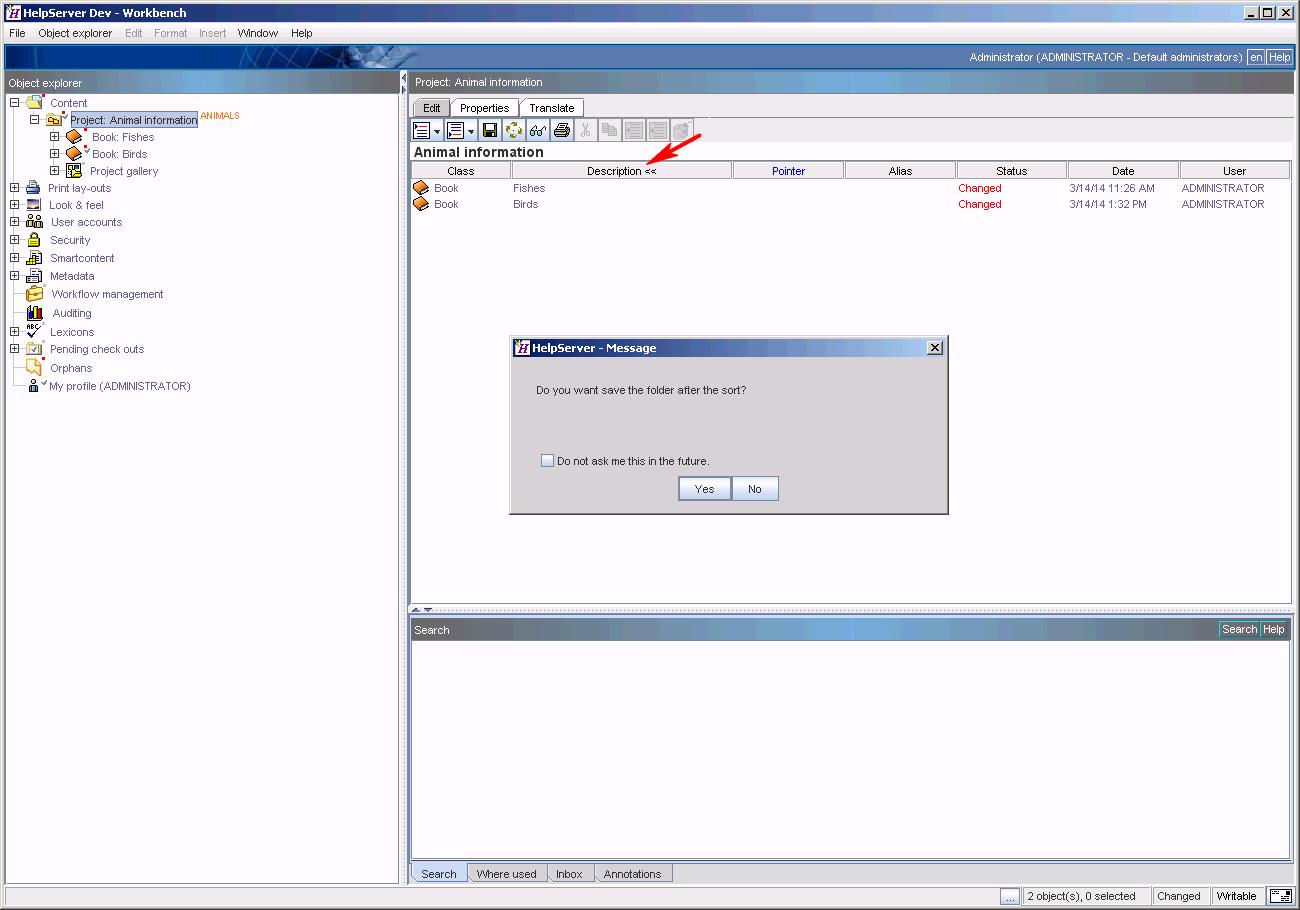Screen dimensions: 1300x910
Task: Switch to the Properties tab
Action: (485, 108)
